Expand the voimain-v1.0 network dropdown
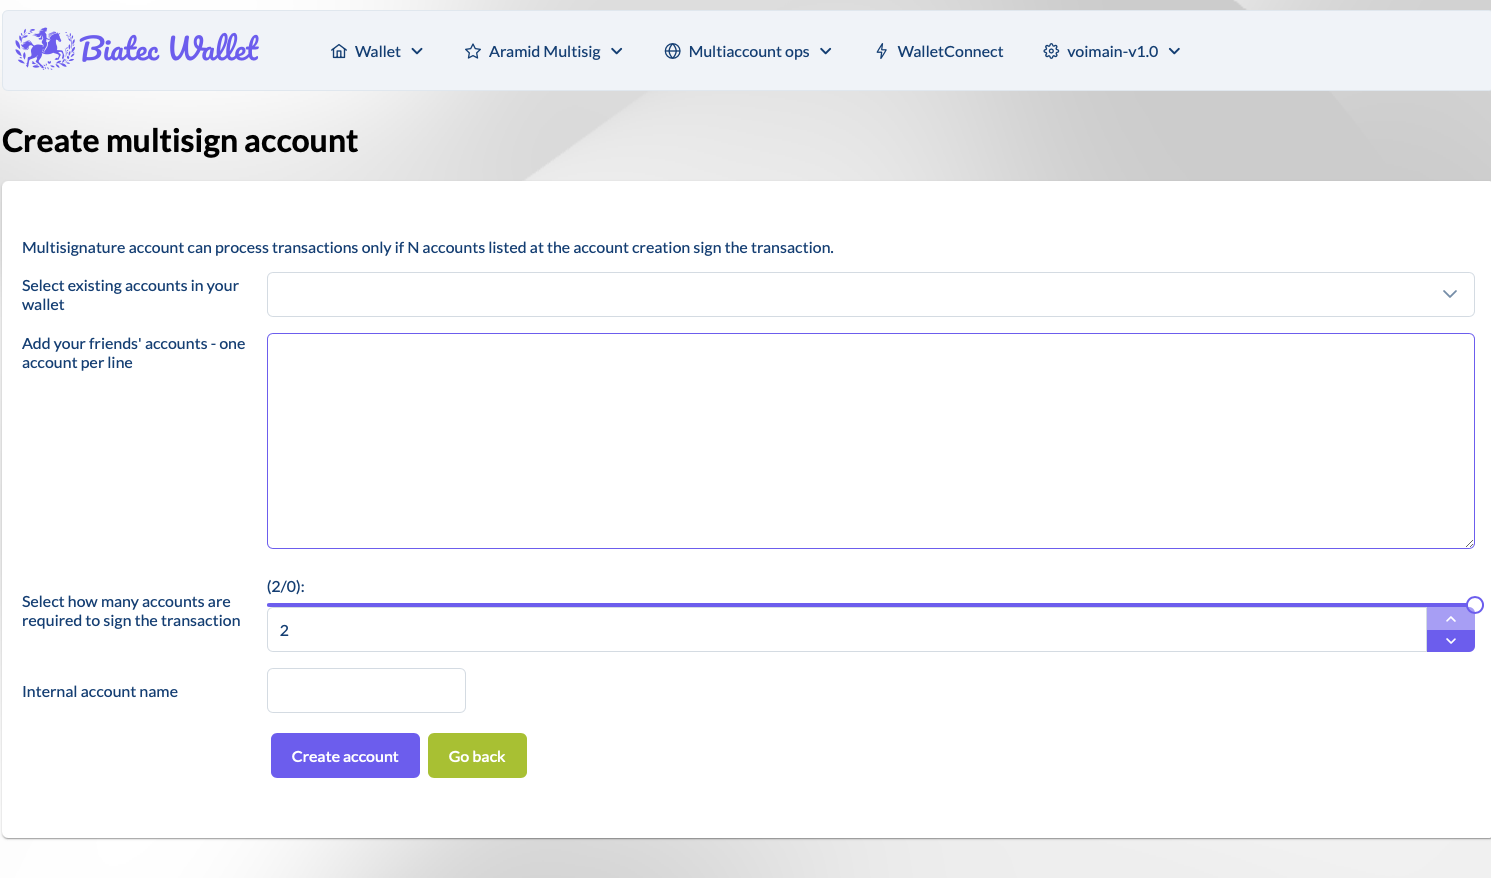Viewport: 1491px width, 878px height. [x=1175, y=51]
